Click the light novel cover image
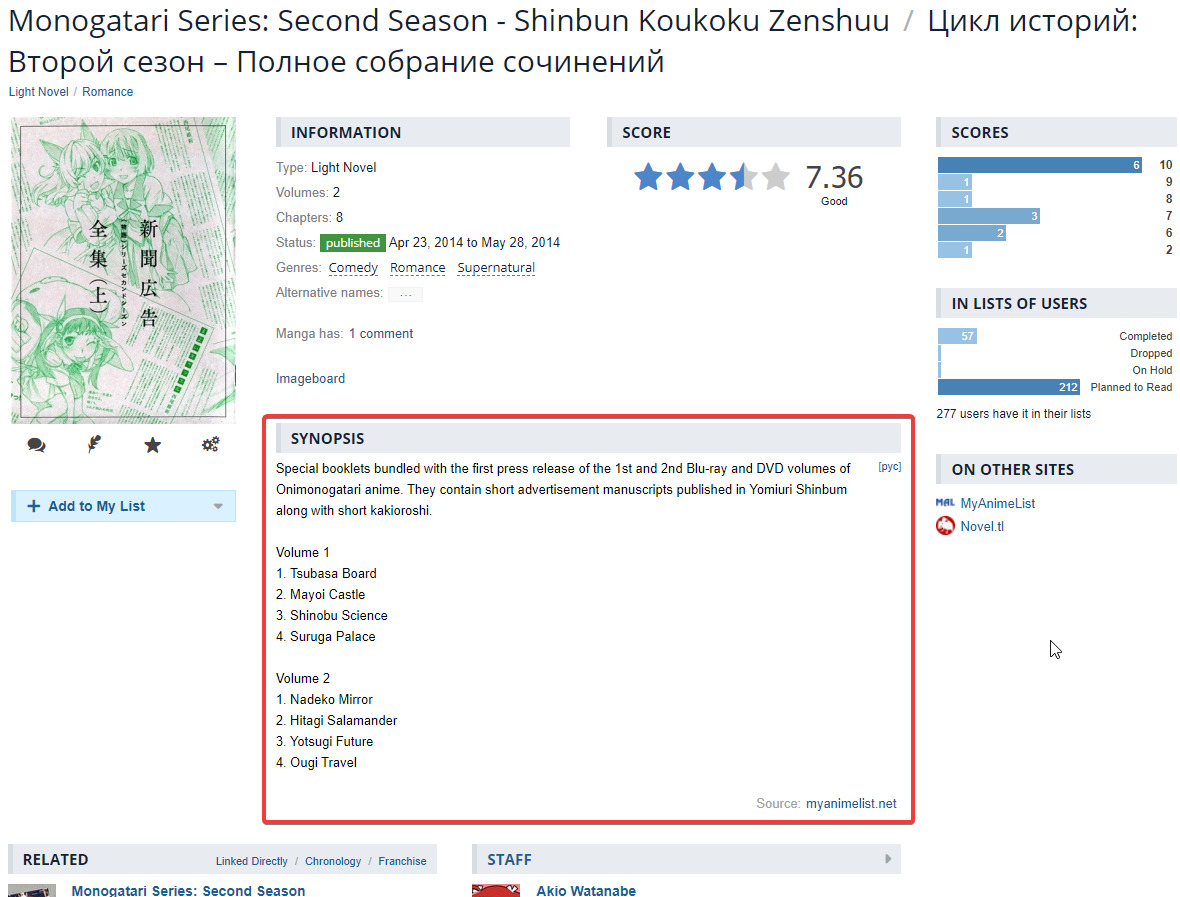Screen dimensions: 1180x897 tap(123, 270)
